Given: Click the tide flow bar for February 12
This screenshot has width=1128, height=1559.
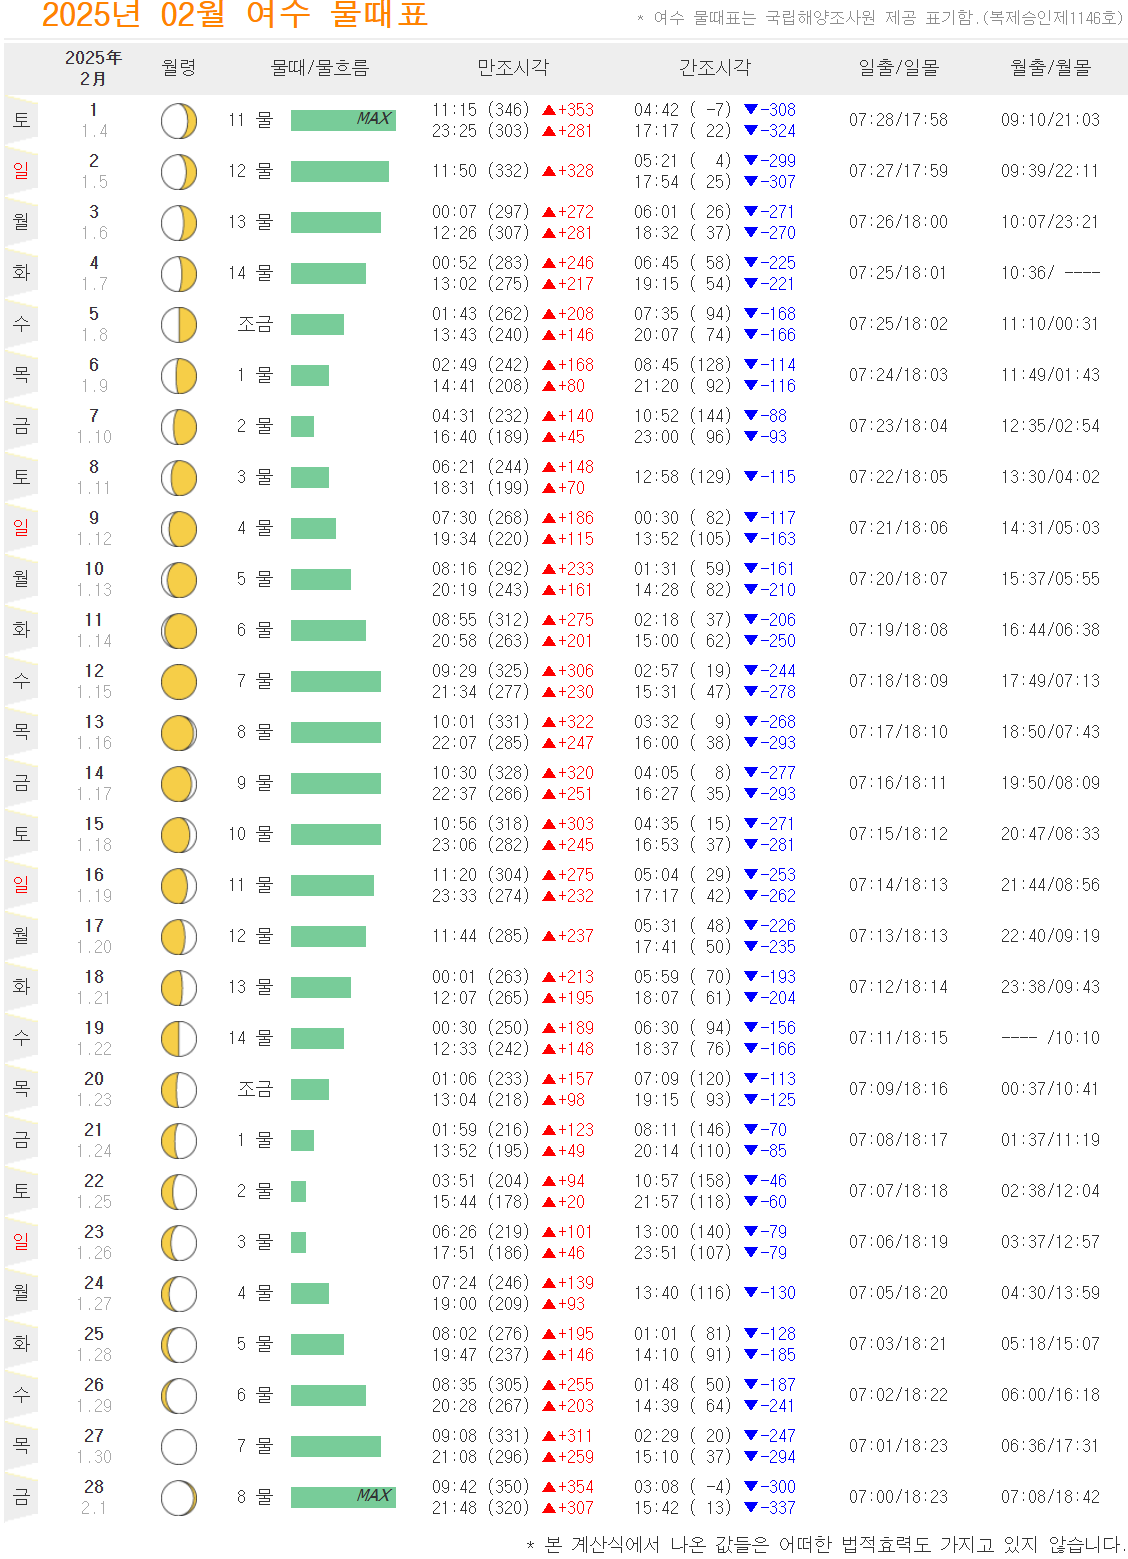Looking at the screenshot, I should 336,681.
